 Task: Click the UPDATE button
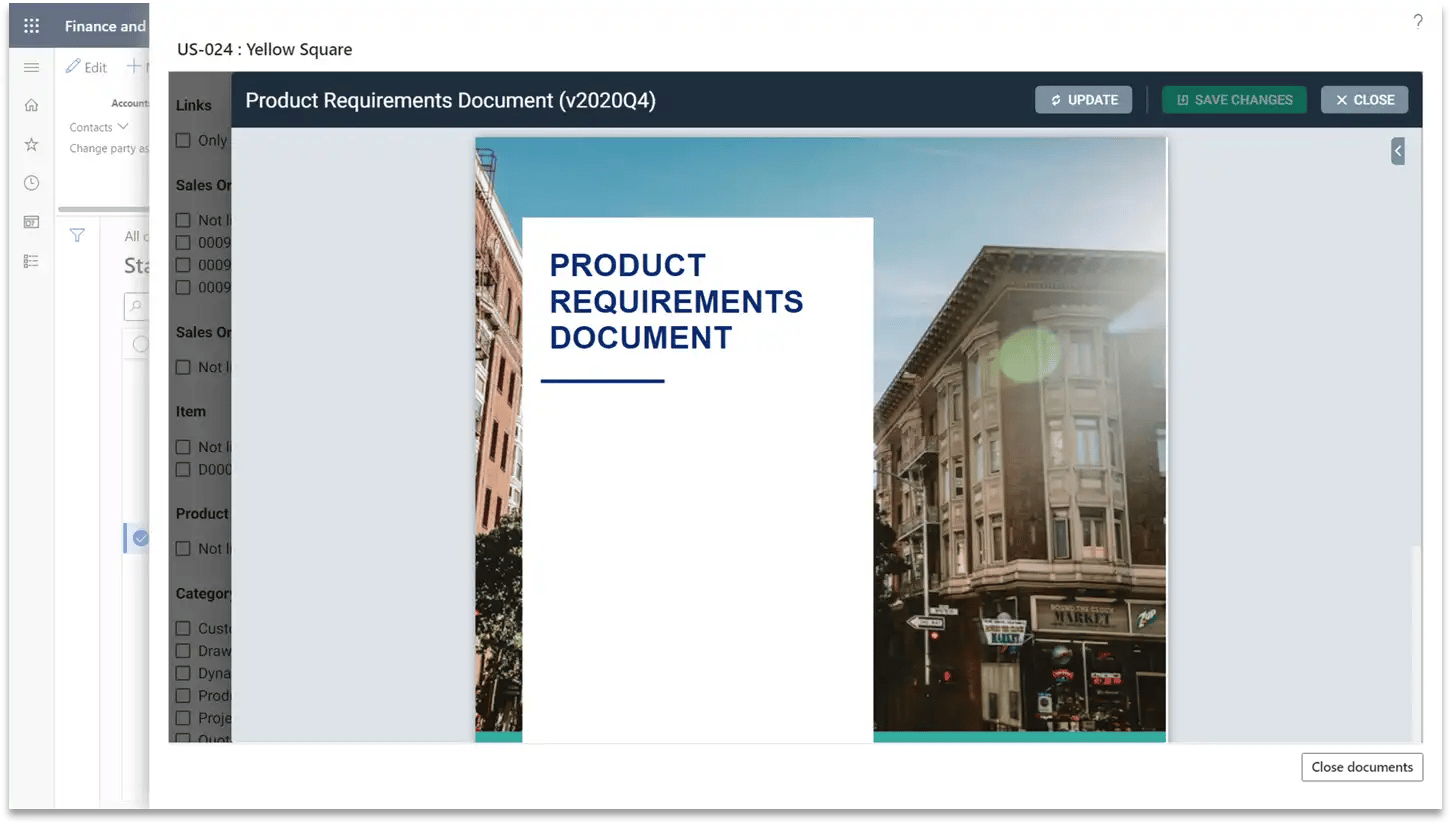[1083, 100]
